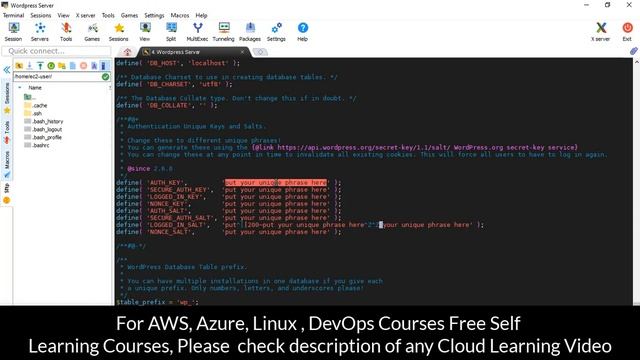This screenshot has width=640, height=360.
Task: Select the .bashrc file
Action: coord(36,145)
